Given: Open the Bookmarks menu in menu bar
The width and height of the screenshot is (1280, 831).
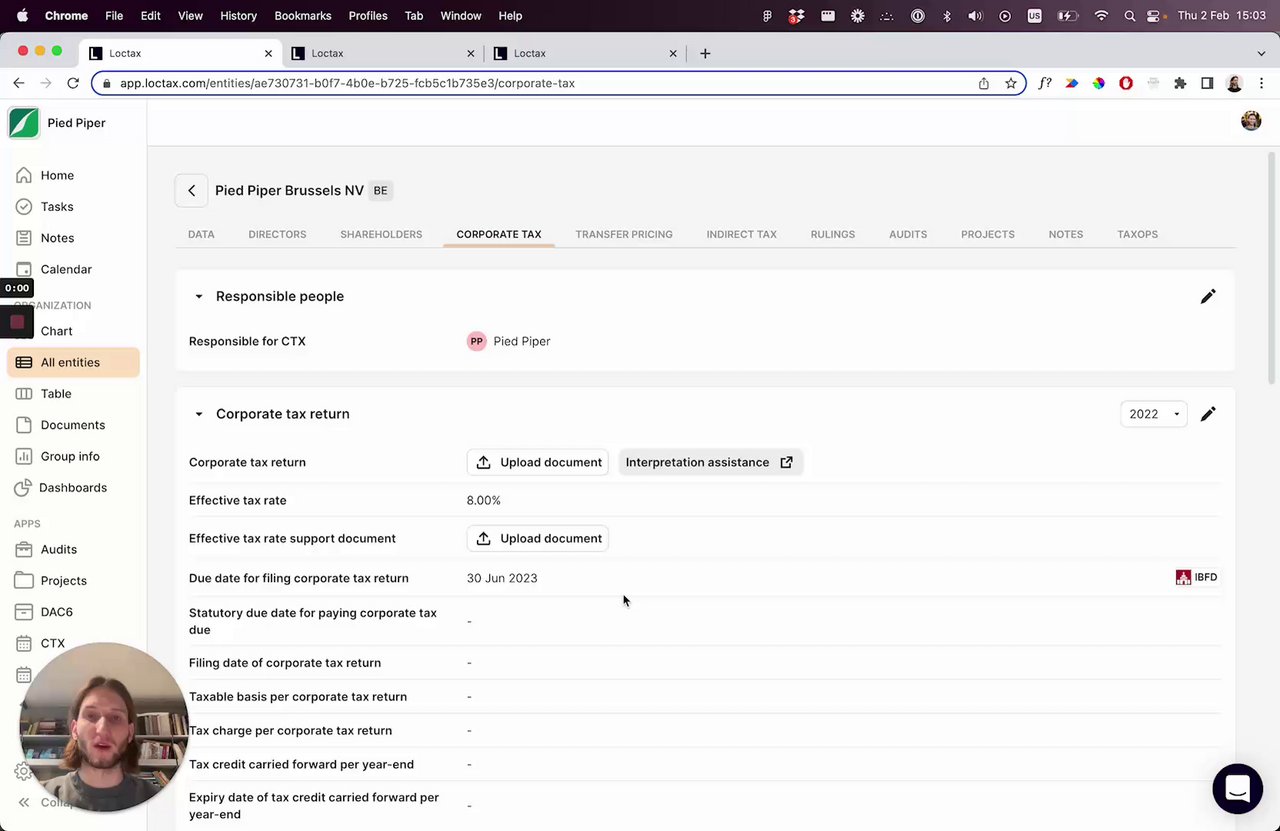Looking at the screenshot, I should [x=302, y=16].
